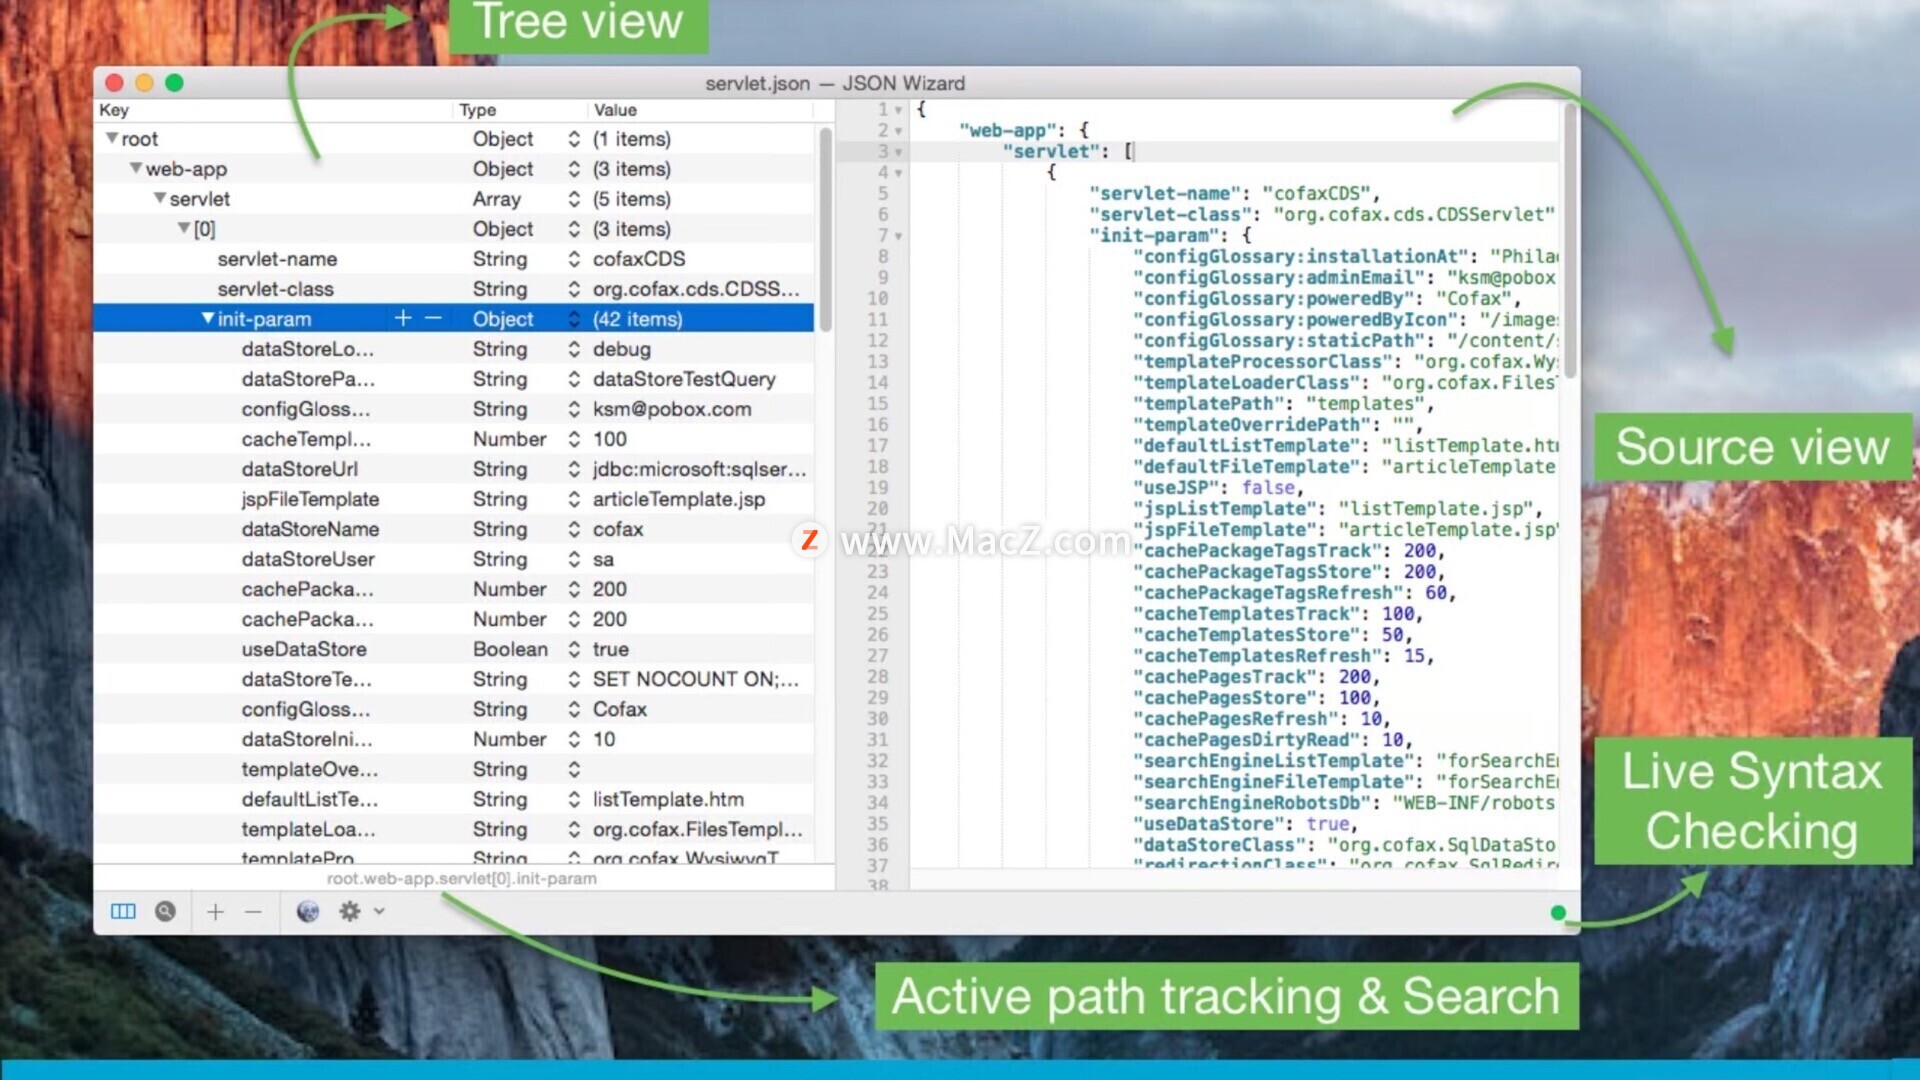Sort by the Type column header
Viewport: 1920px width, 1080px height.
pyautogui.click(x=520, y=110)
